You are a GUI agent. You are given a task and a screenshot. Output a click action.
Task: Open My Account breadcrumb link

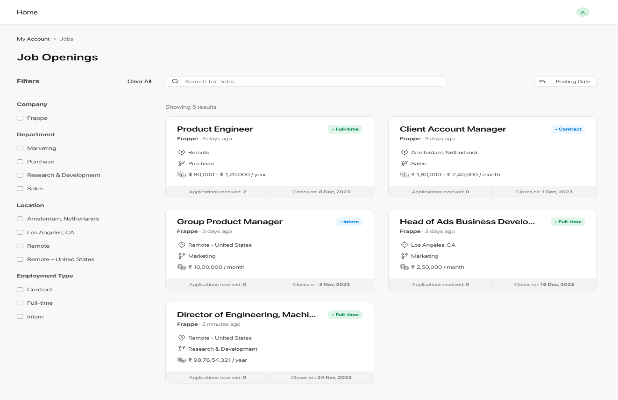pos(33,38)
